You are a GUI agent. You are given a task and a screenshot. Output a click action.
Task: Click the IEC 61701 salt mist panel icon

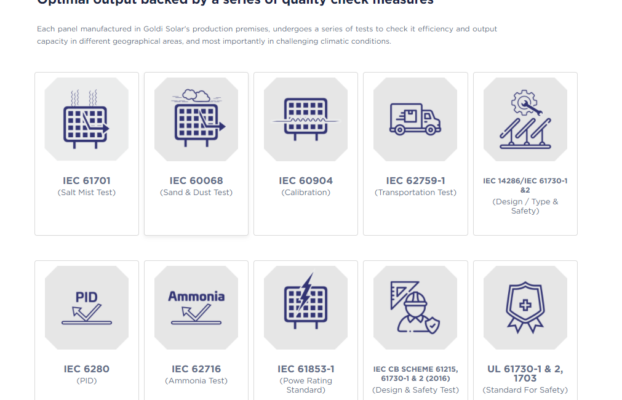(86, 119)
